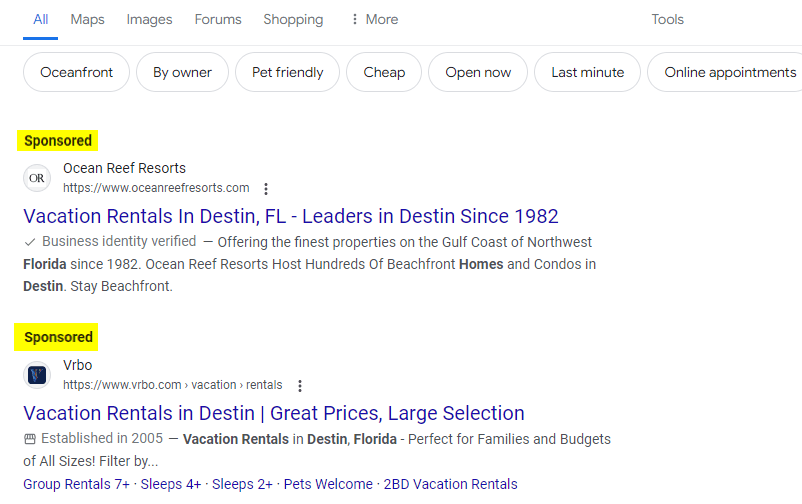Viewport: 802px width, 504px height.
Task: Open the Group Rentals 7+ sitelink
Action: [76, 484]
